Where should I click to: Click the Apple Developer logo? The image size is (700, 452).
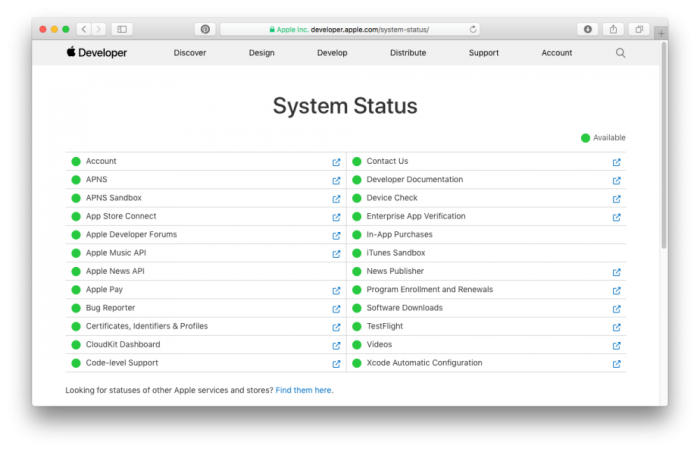coord(97,52)
